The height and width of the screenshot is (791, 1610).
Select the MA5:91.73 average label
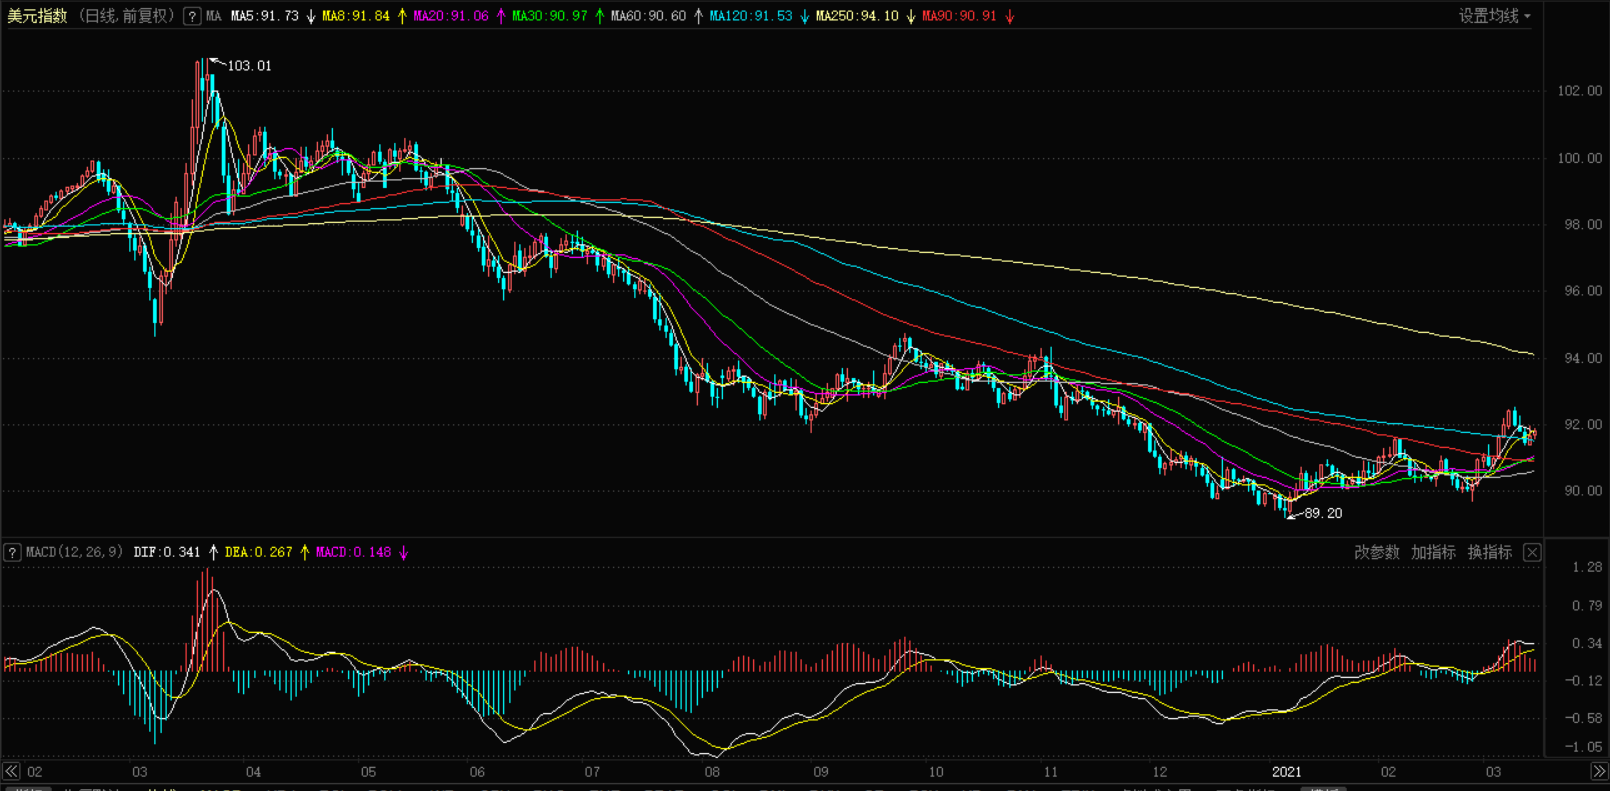click(x=265, y=16)
